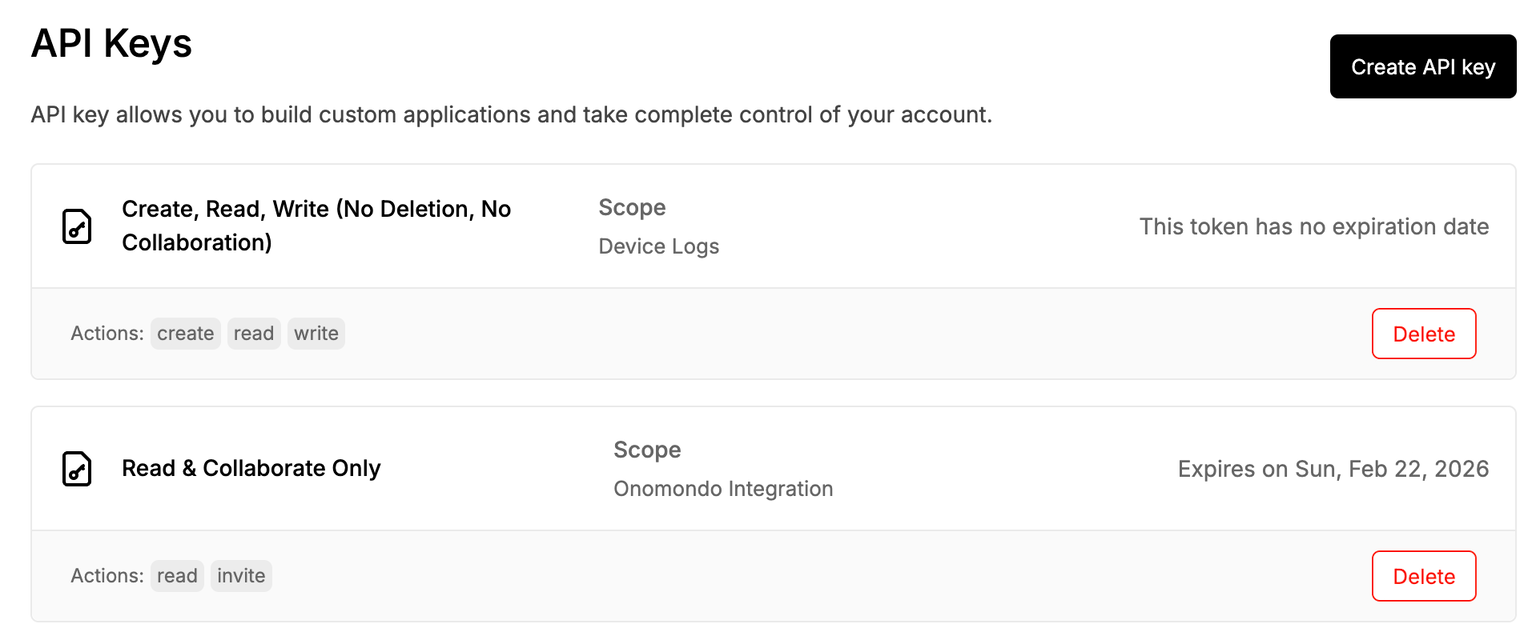
Task: Click the Create API key button
Action: 1422,67
